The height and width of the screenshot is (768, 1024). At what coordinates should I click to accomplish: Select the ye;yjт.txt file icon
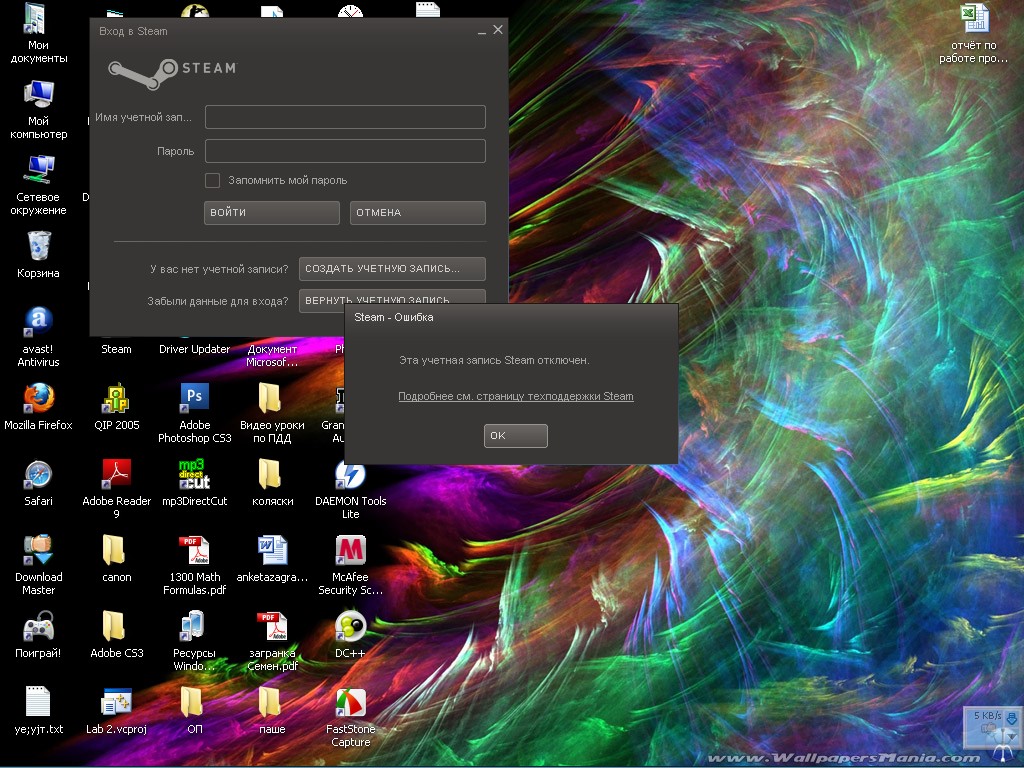[x=38, y=711]
